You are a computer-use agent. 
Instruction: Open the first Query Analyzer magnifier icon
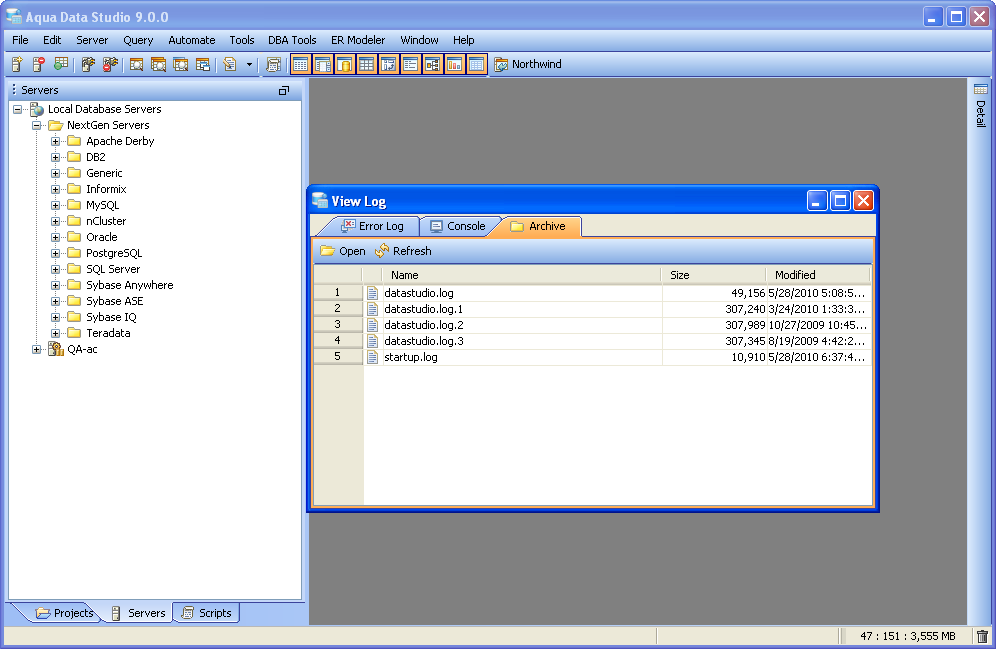tap(136, 64)
